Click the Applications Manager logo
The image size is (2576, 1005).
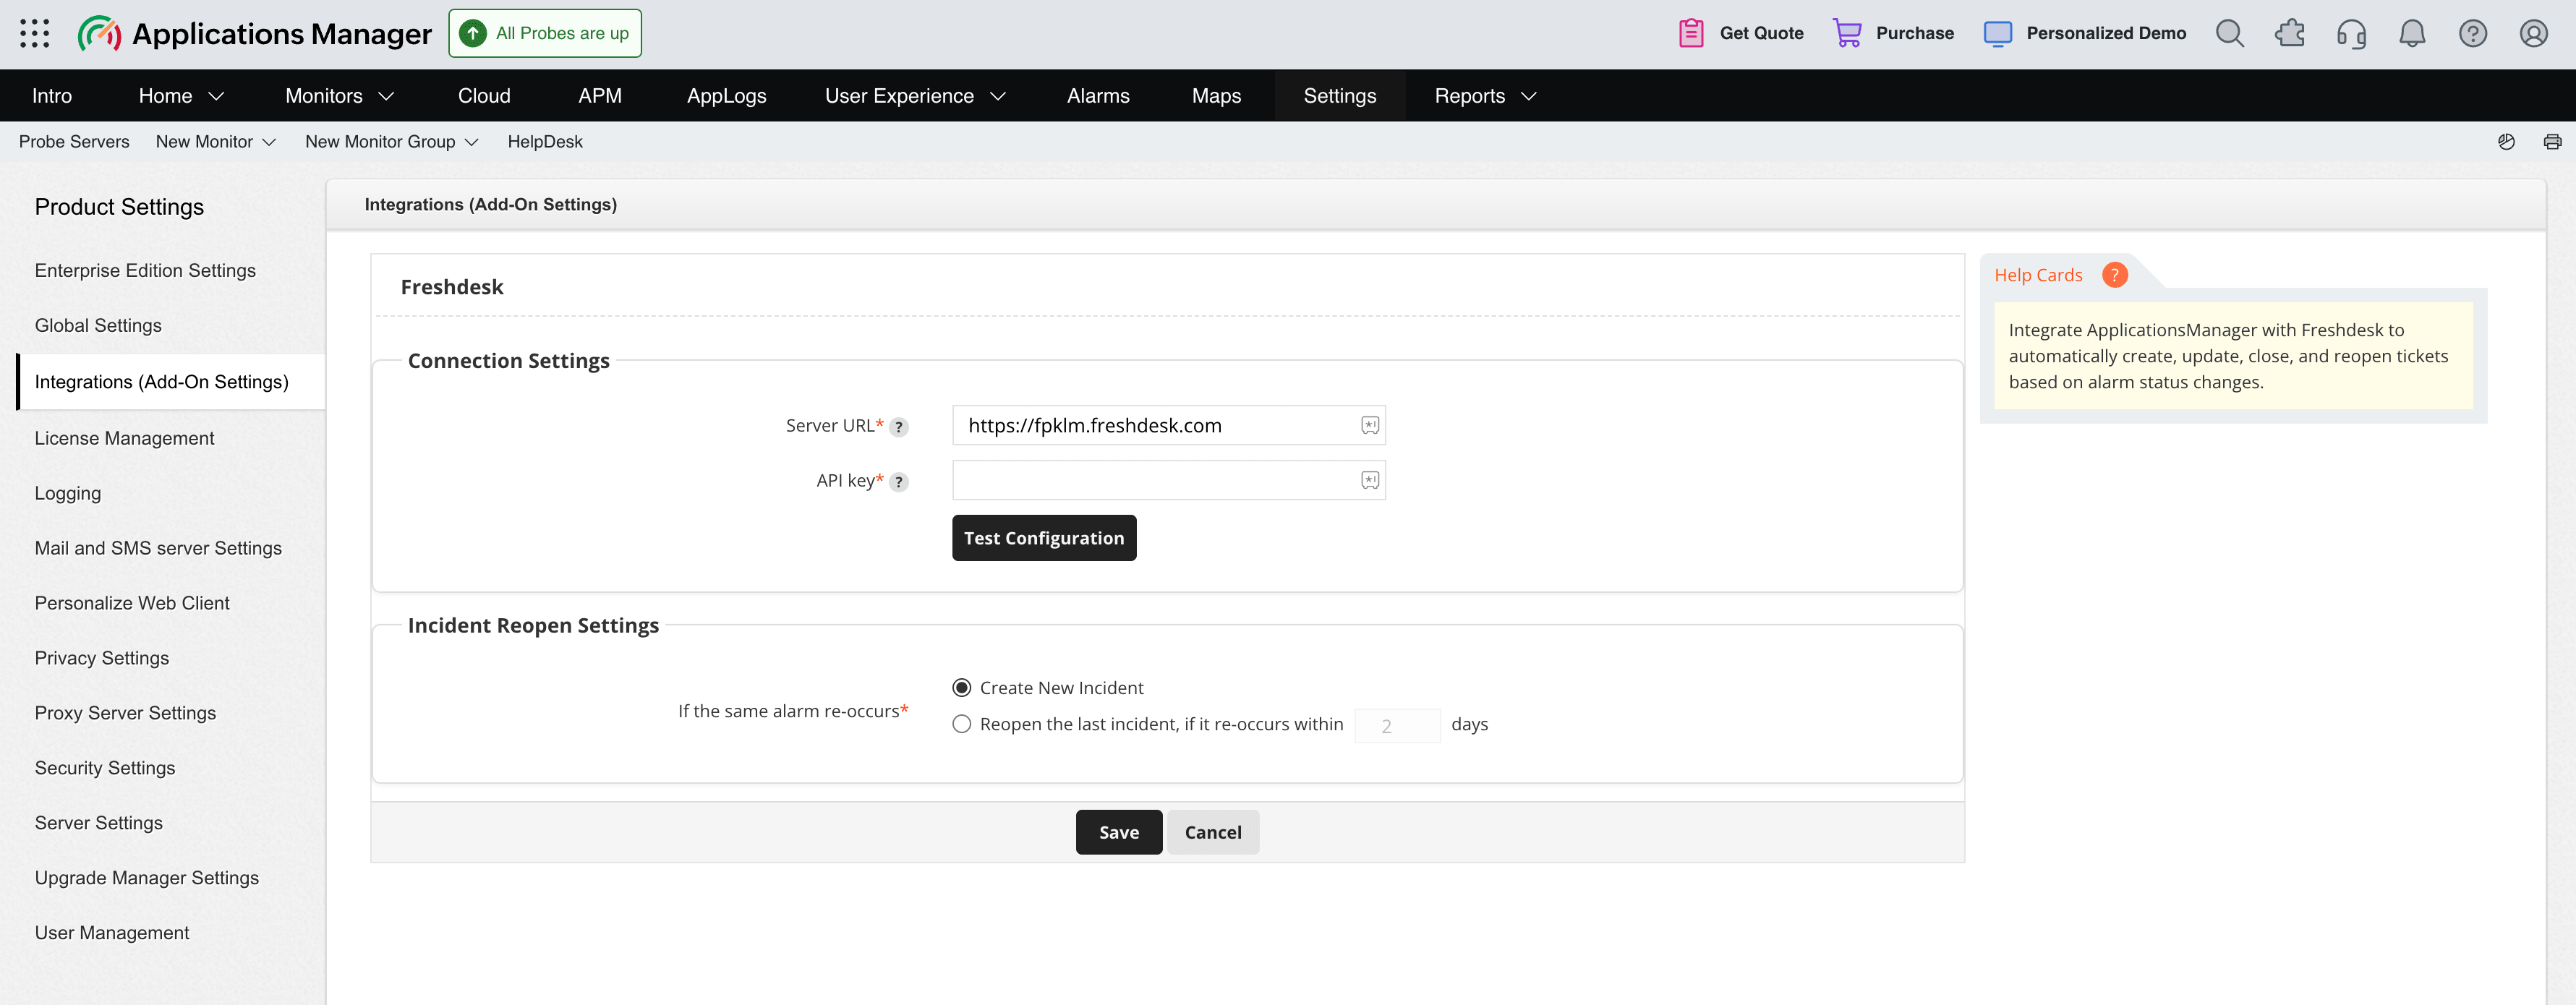[255, 34]
